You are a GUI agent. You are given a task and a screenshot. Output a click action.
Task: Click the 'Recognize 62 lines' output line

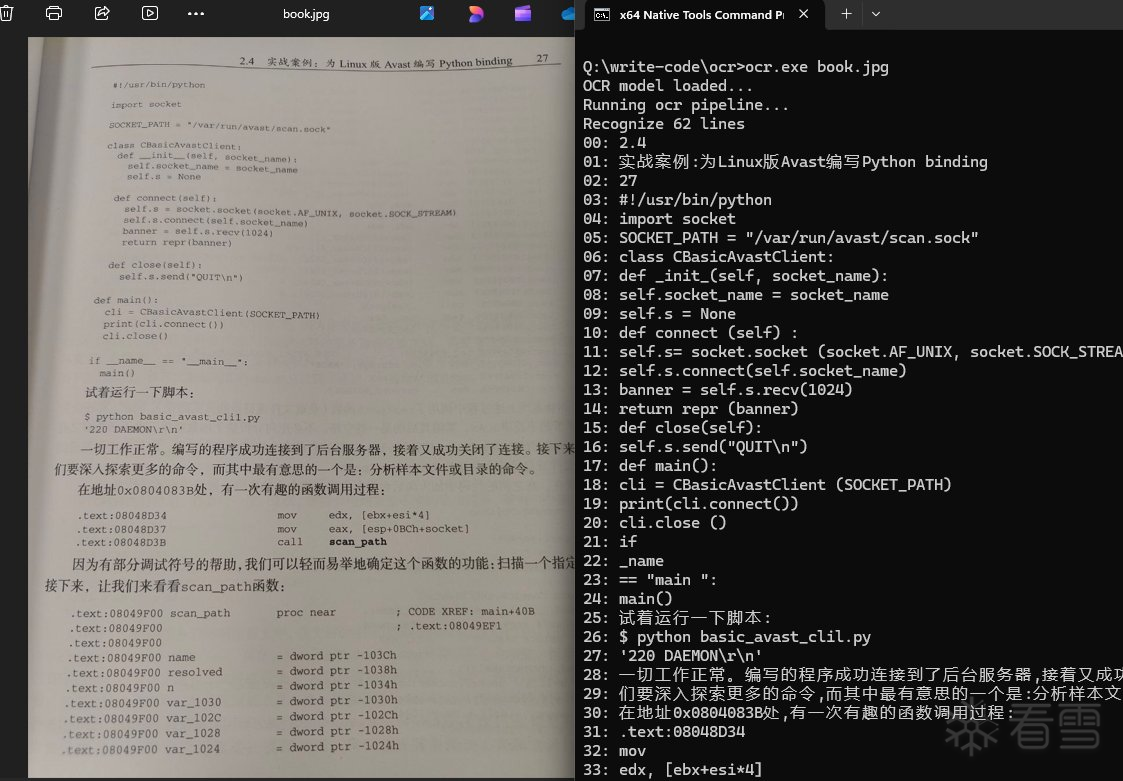(x=664, y=124)
